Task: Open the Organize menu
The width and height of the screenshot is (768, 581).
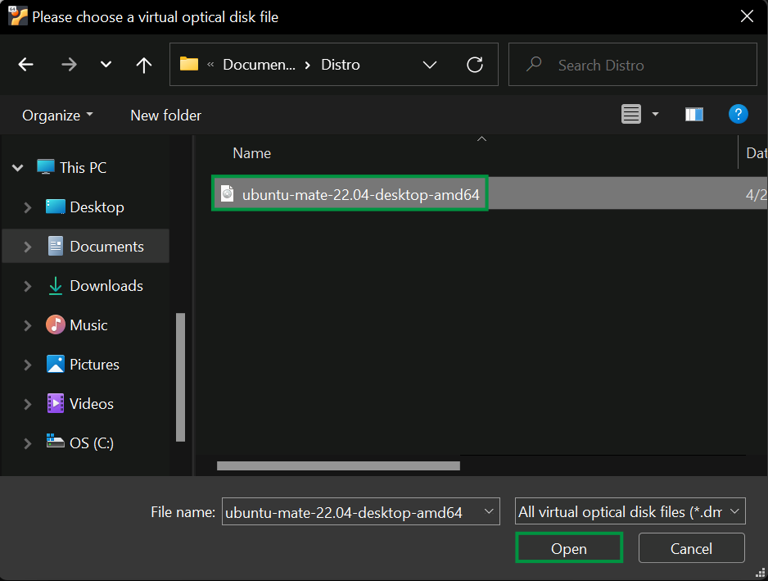Action: [57, 116]
